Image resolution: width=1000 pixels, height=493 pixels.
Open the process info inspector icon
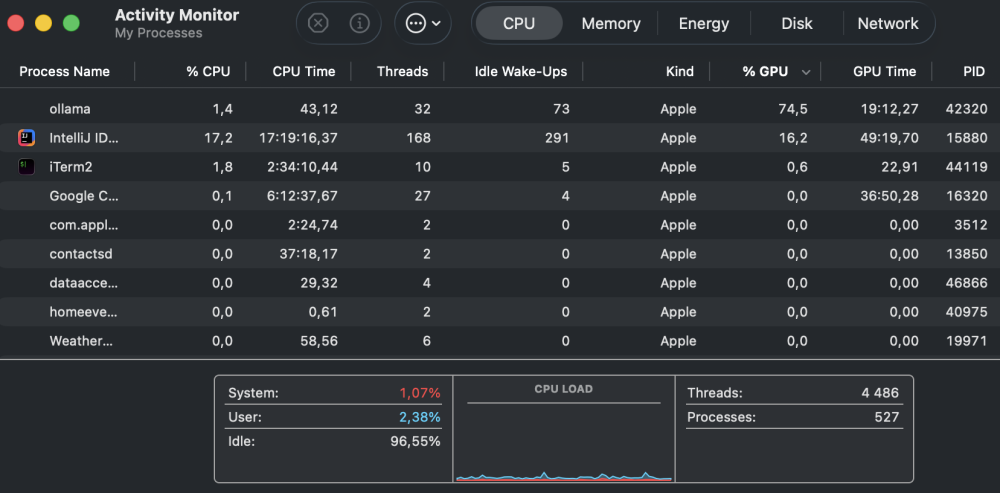tap(360, 24)
